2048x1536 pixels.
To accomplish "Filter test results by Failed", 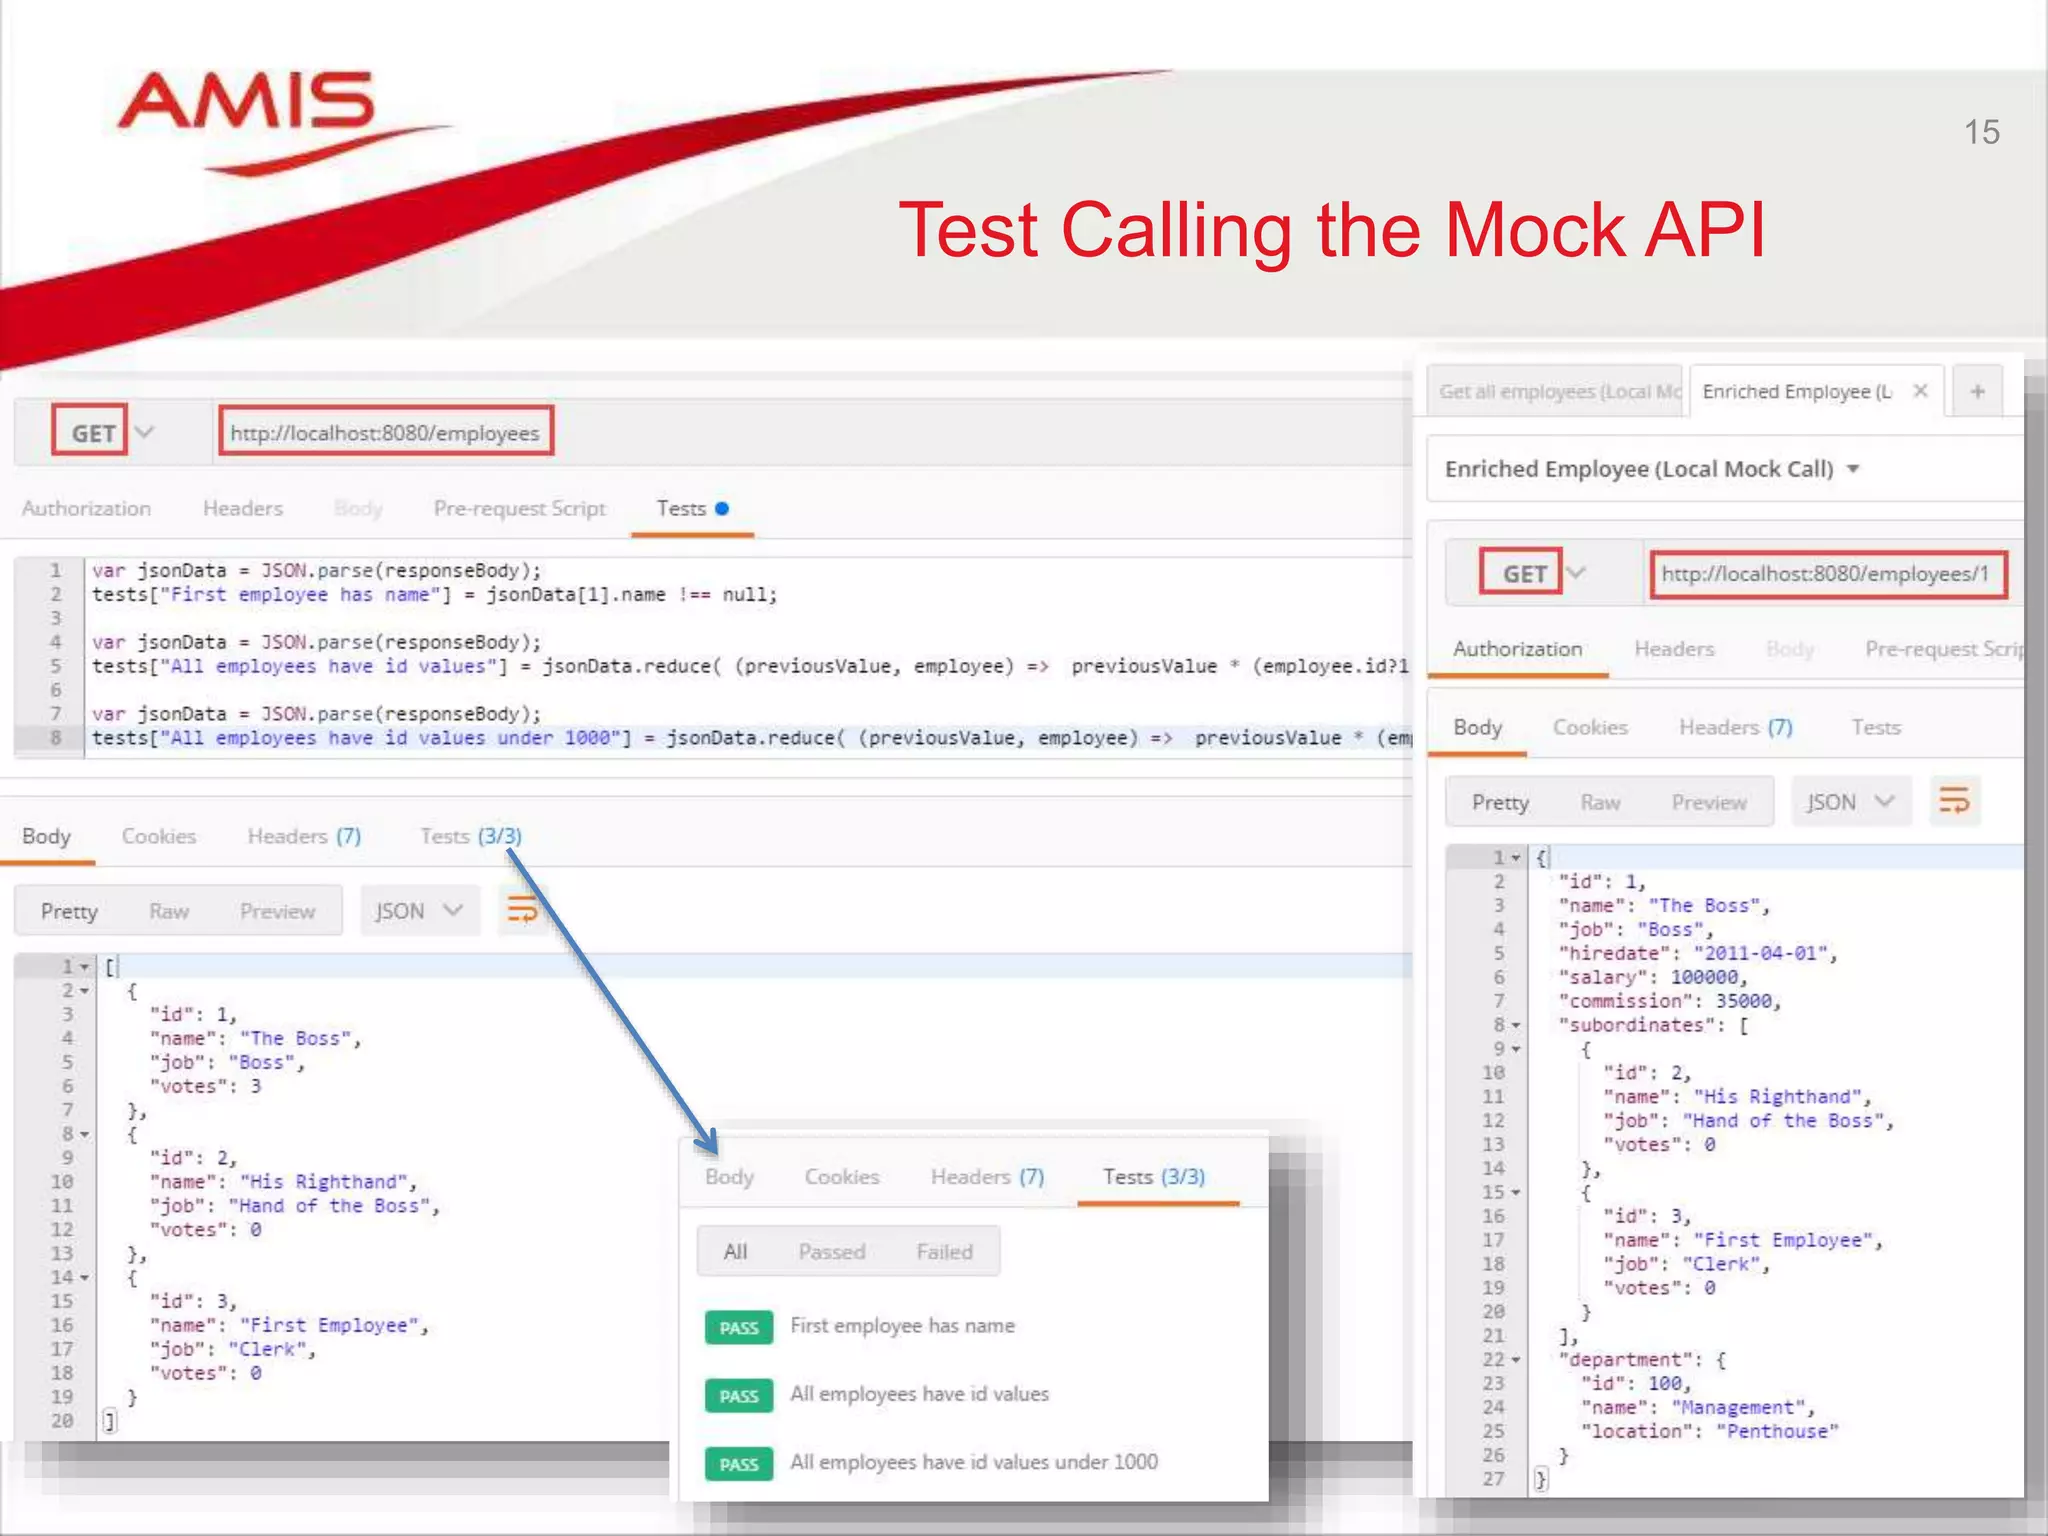I will (x=945, y=1252).
